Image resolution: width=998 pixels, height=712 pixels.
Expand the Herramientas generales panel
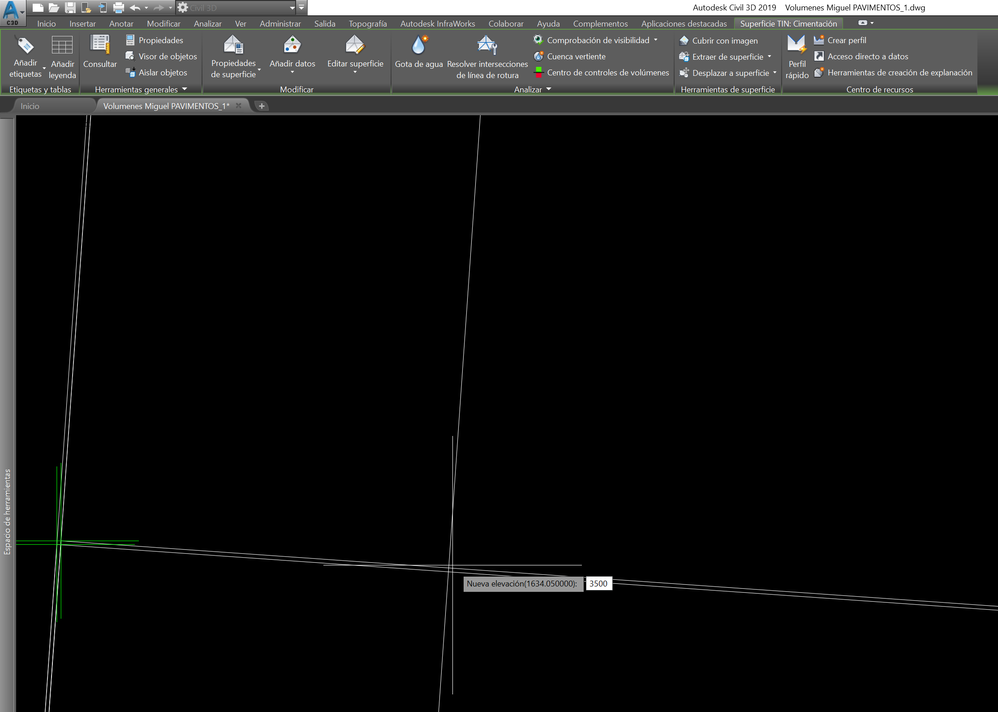pyautogui.click(x=141, y=90)
